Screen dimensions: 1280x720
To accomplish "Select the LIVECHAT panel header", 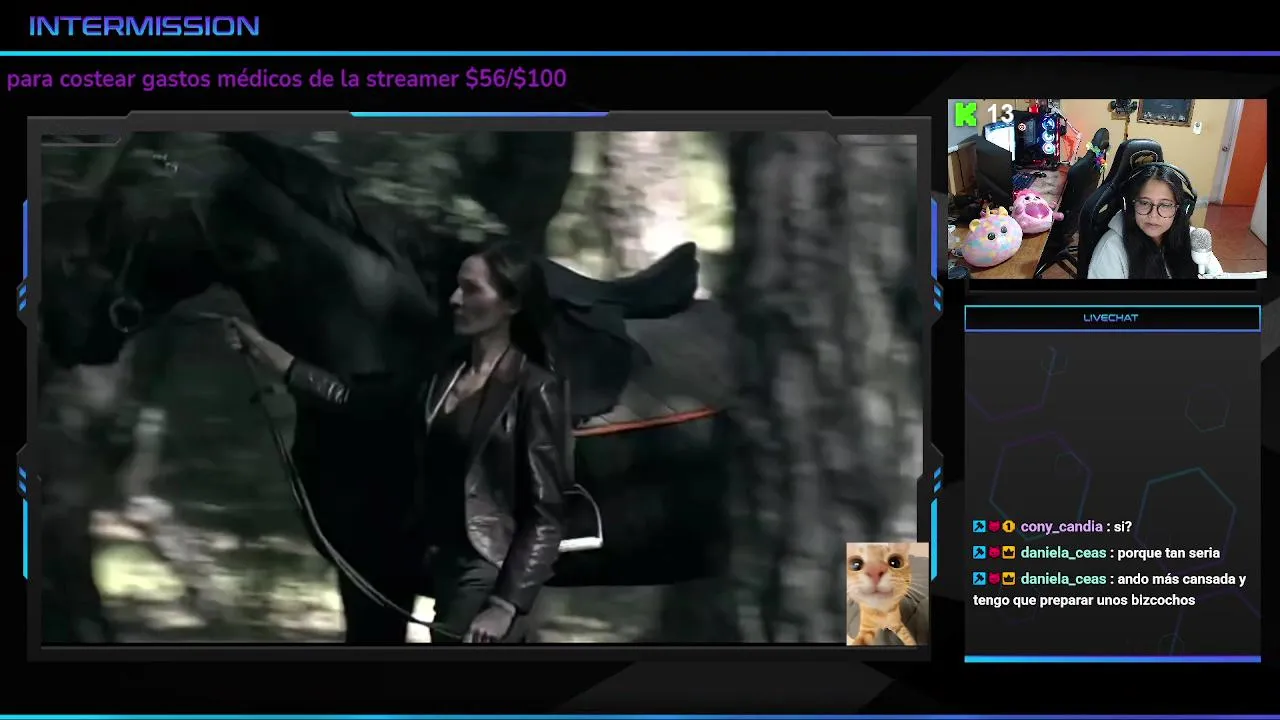I will [1112, 318].
